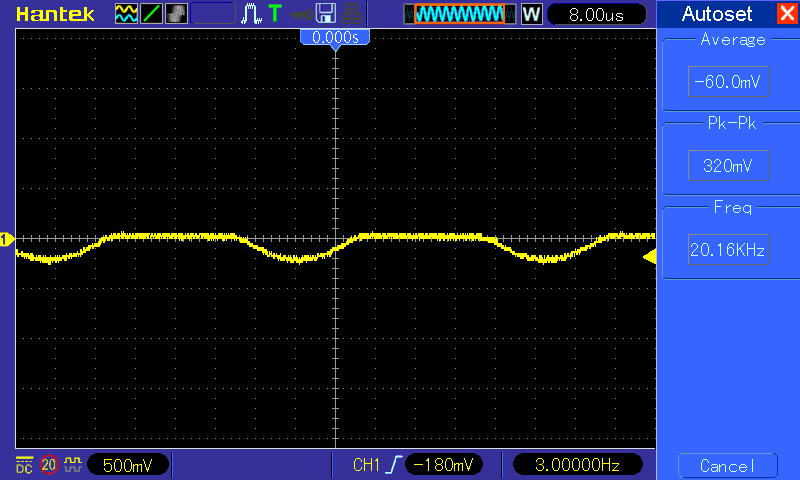This screenshot has height=480, width=800.
Task: Click the pulse trigger icon
Action: [251, 14]
